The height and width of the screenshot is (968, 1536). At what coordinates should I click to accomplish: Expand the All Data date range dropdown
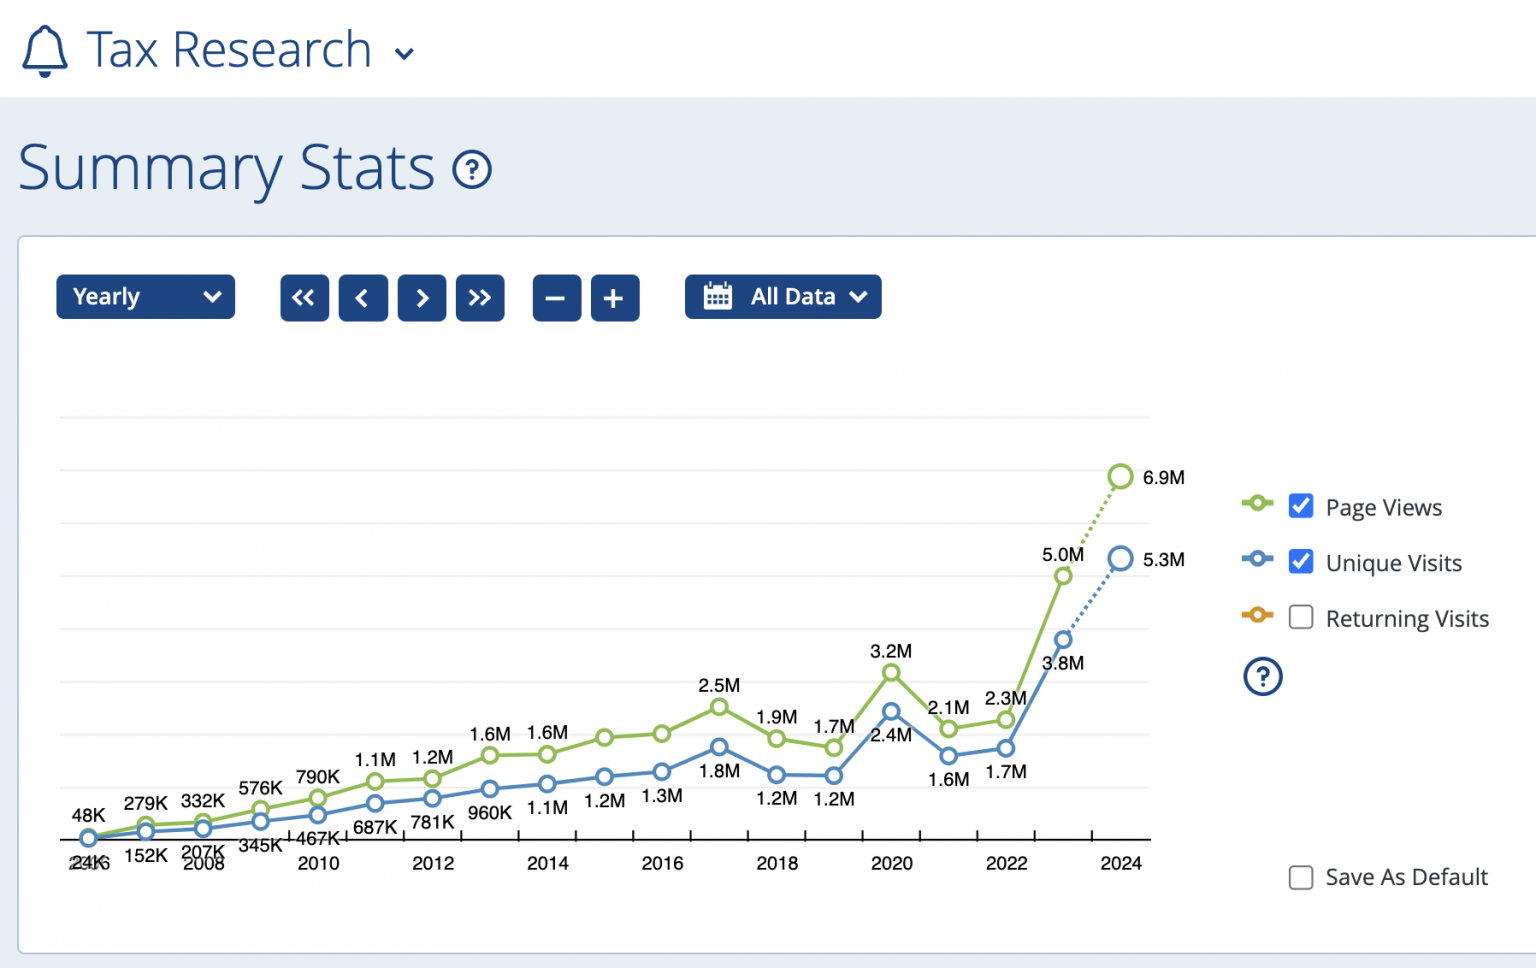coord(783,297)
